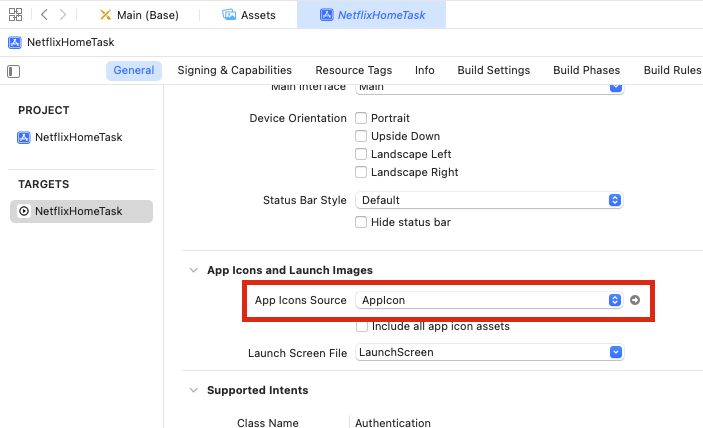703x428 pixels.
Task: Collapse the App Icons and Launch Images section
Action: pos(192,270)
